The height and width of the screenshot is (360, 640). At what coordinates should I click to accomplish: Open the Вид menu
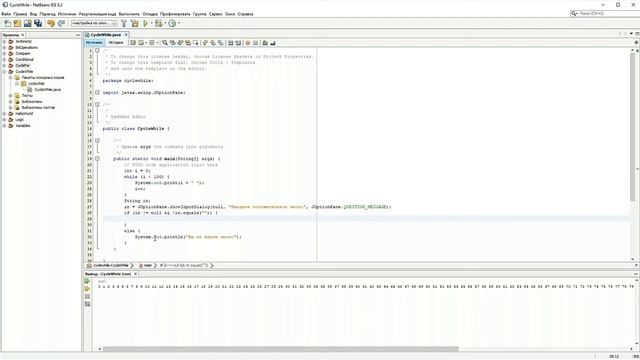[x=33, y=14]
